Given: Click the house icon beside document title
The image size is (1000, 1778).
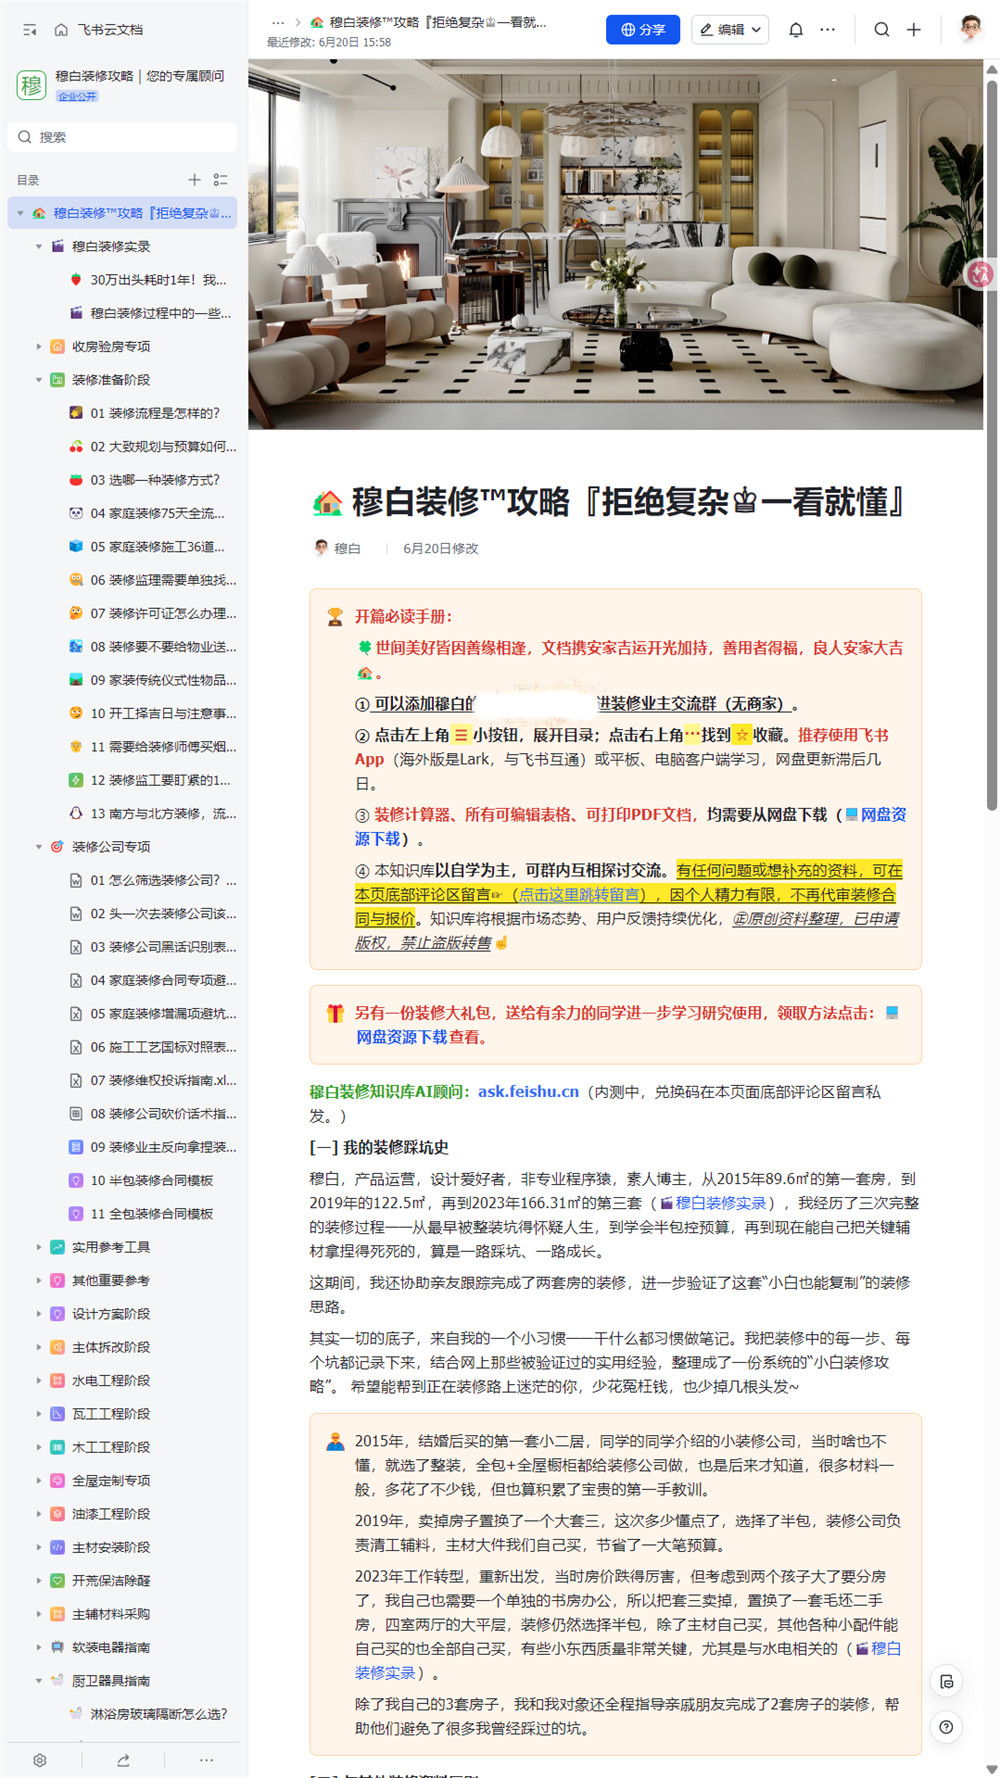Looking at the screenshot, I should (x=328, y=503).
